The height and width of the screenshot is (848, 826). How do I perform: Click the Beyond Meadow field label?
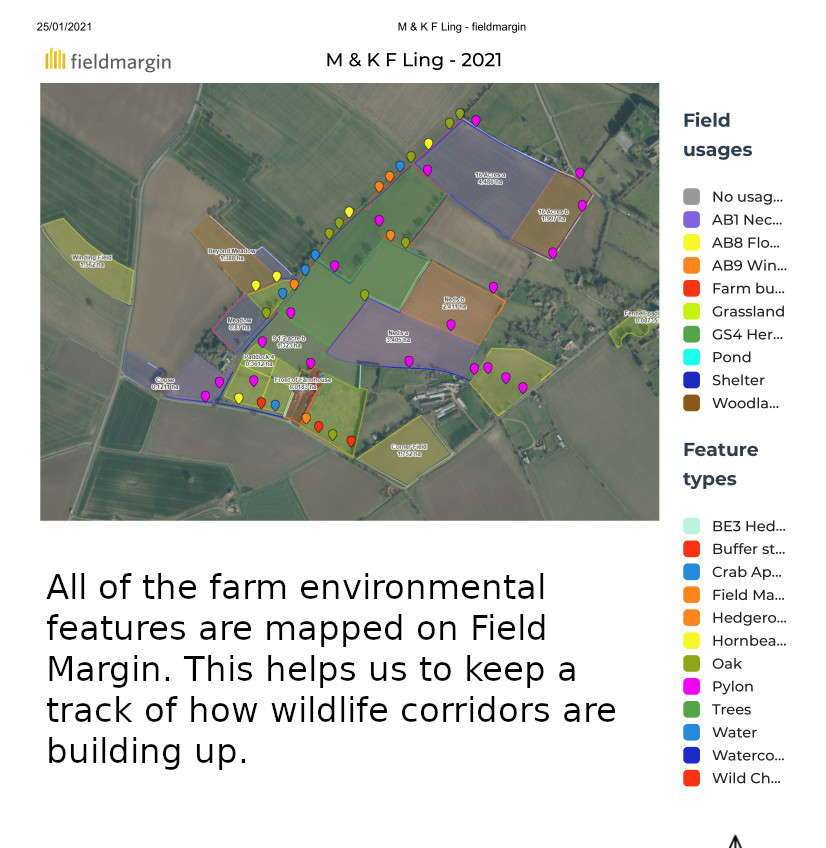click(x=231, y=254)
